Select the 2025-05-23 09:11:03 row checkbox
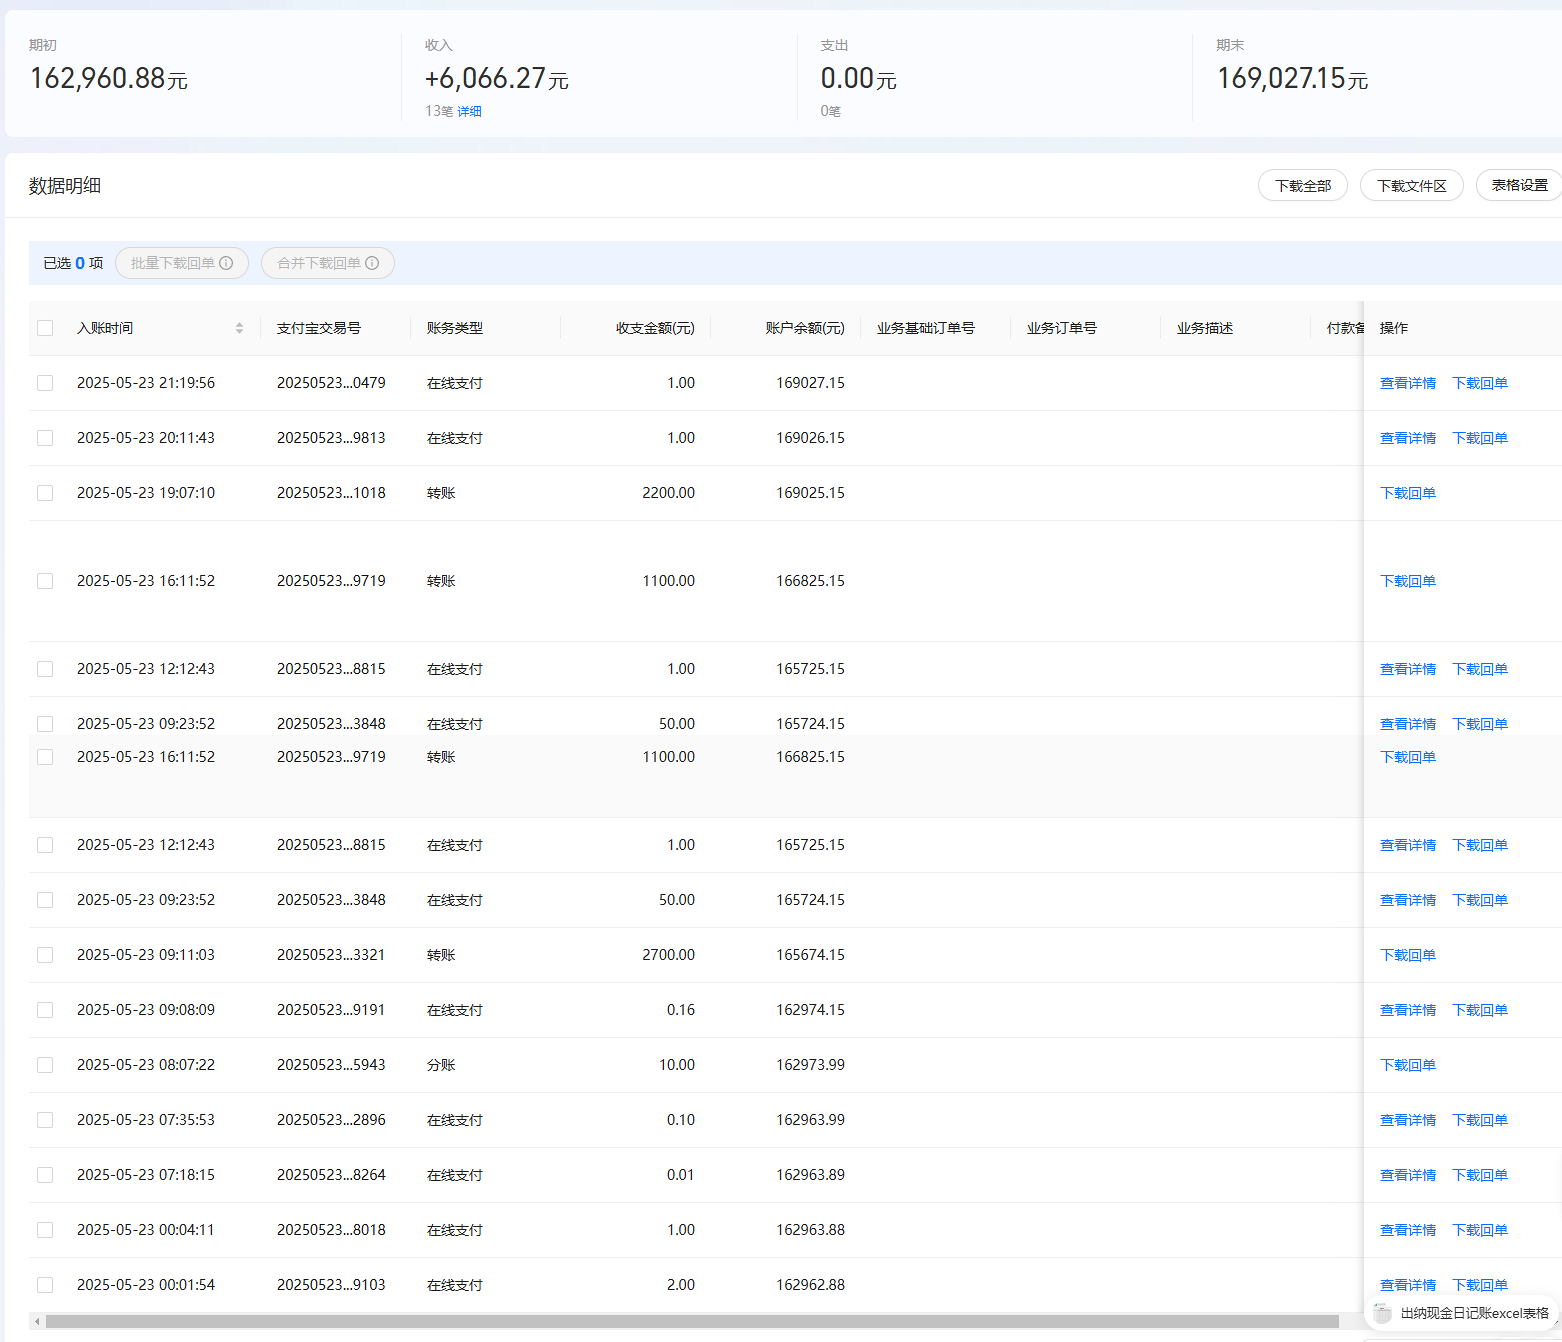Viewport: 1562px width, 1342px height. pyautogui.click(x=45, y=955)
